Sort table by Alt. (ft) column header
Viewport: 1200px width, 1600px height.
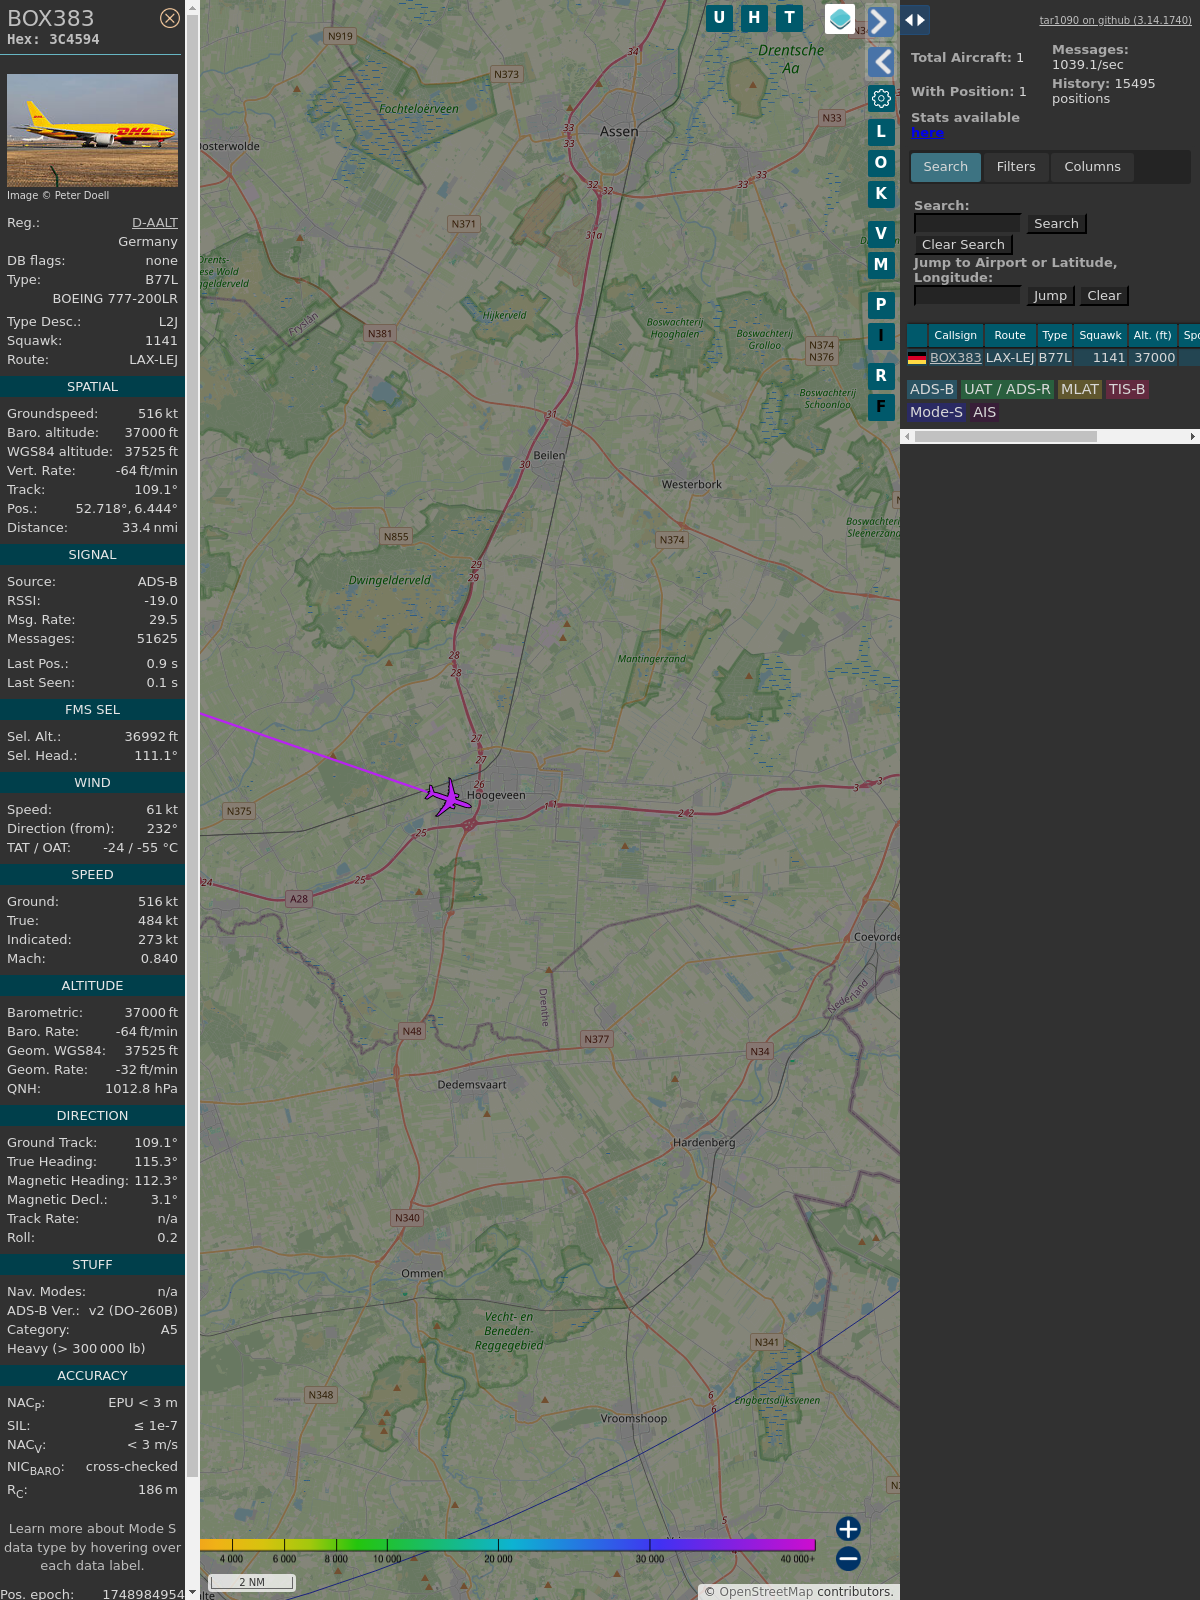click(1152, 336)
